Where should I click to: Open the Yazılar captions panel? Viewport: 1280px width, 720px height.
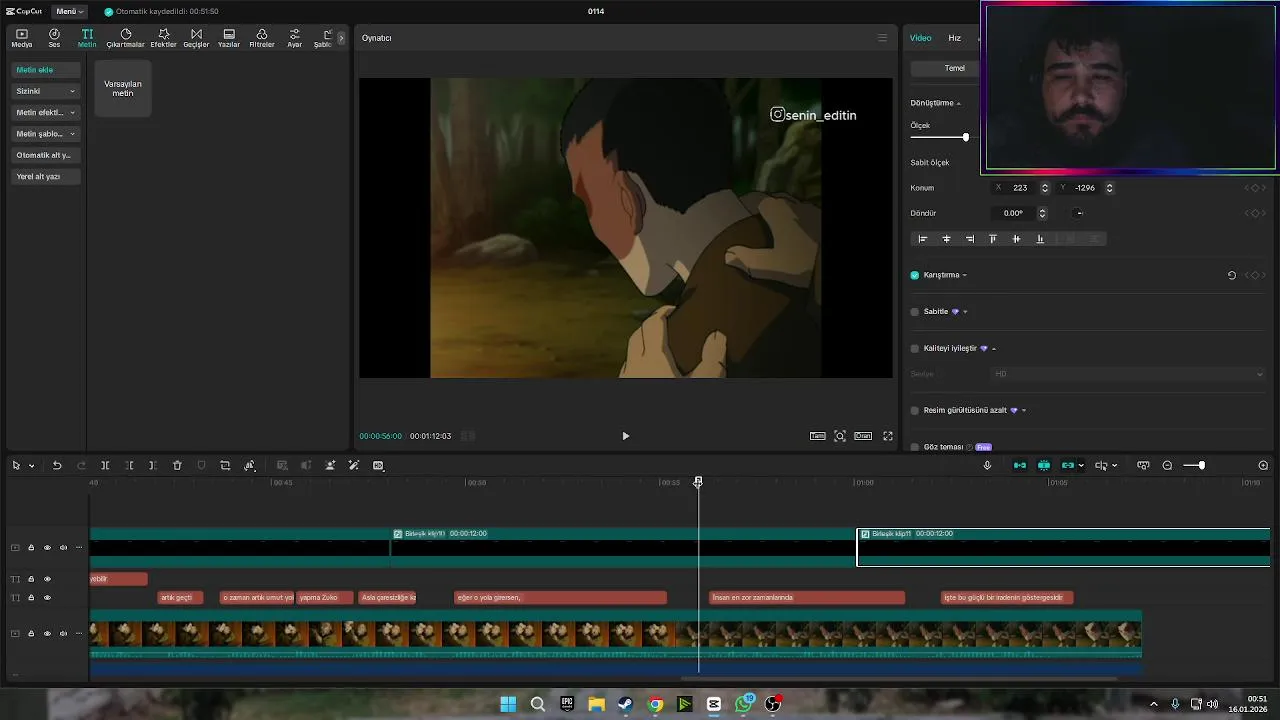pyautogui.click(x=229, y=38)
